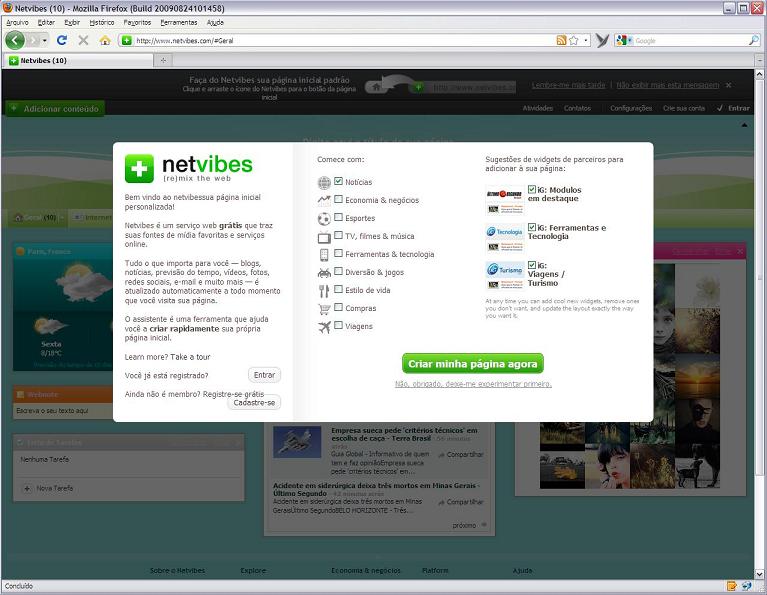Click the Cadastre-se button
Image resolution: width=767 pixels, height=595 pixels.
click(x=254, y=403)
